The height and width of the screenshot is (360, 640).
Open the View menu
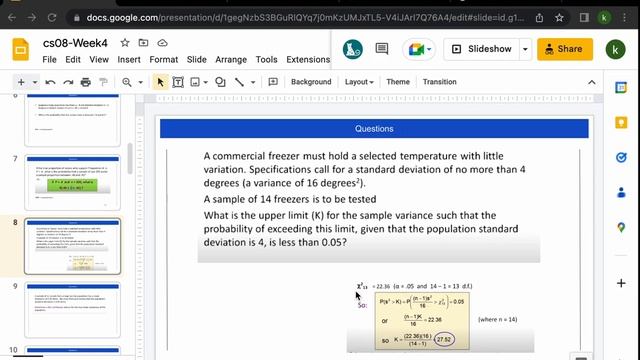coord(99,60)
